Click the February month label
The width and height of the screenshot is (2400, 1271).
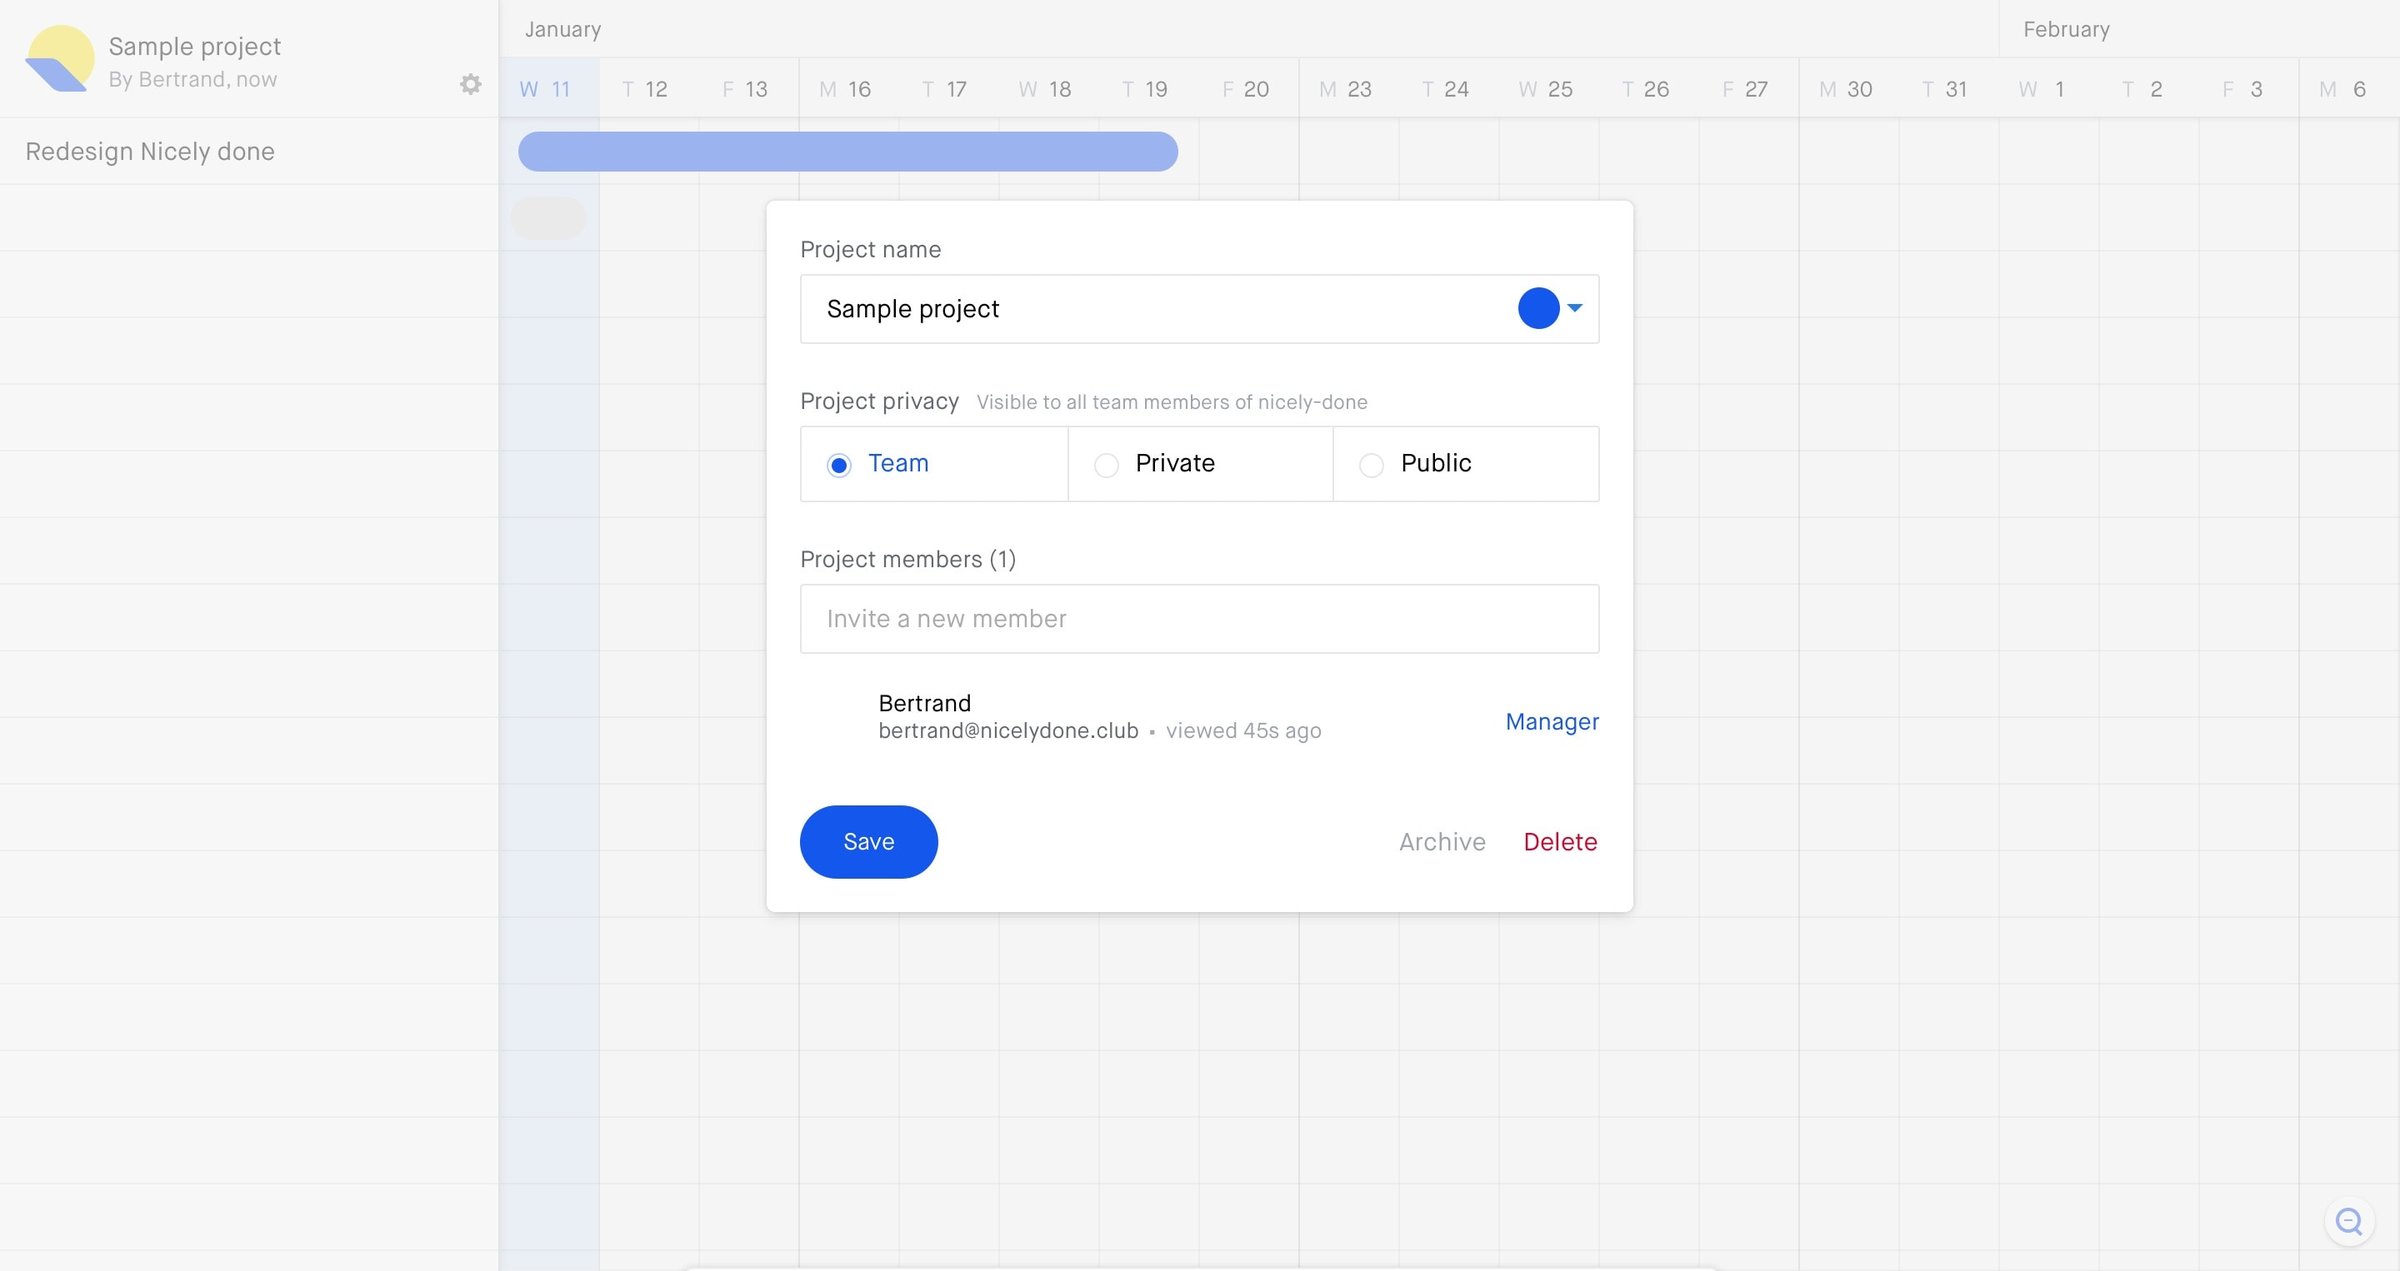coord(2066,30)
